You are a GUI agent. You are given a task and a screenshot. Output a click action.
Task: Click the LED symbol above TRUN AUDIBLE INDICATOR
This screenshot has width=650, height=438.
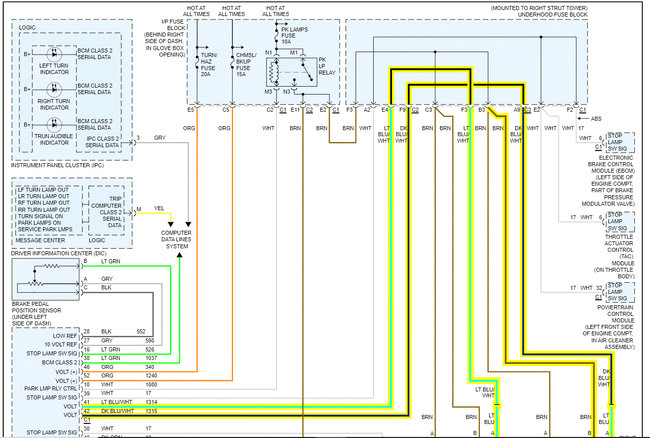coord(54,124)
